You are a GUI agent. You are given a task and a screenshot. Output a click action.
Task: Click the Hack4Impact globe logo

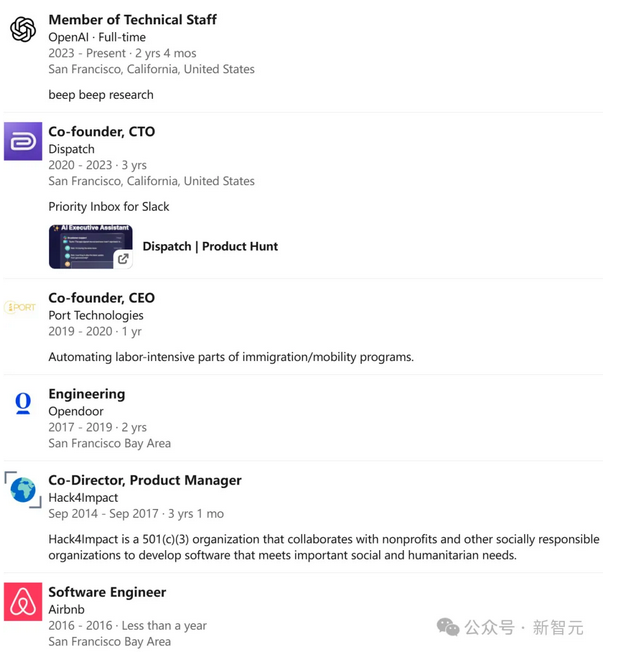(23, 490)
